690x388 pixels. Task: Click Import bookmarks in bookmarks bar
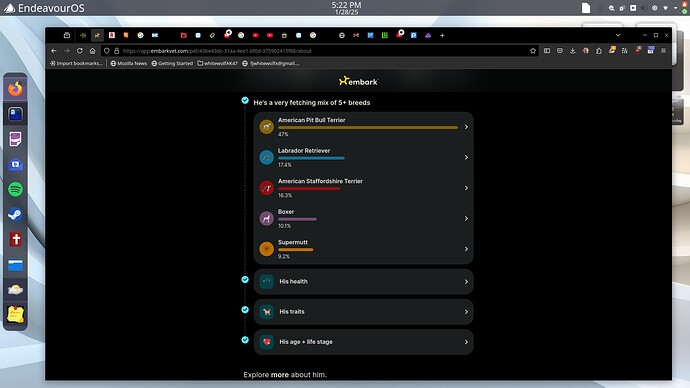pos(76,63)
